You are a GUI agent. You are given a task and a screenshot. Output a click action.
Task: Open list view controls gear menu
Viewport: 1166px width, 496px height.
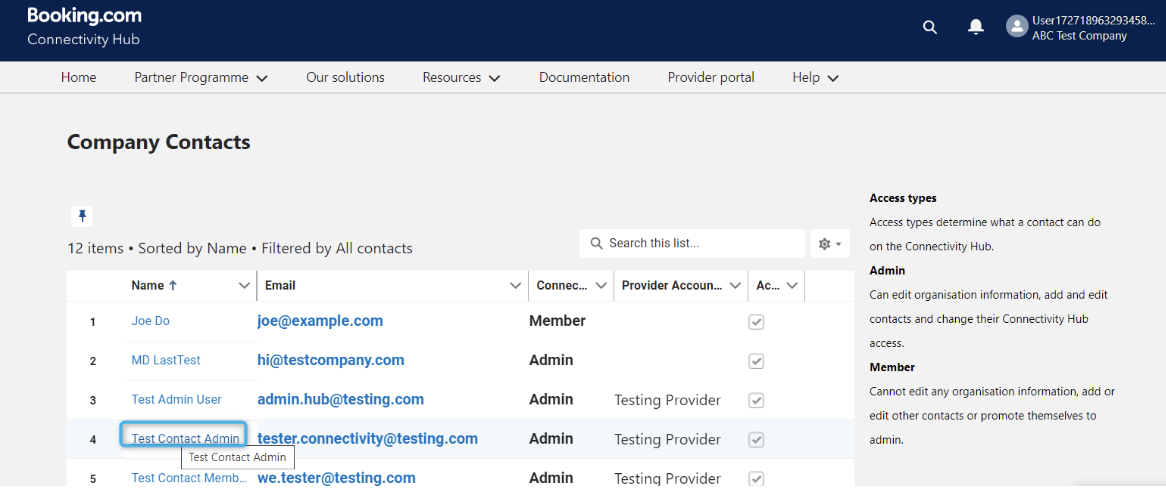(x=829, y=244)
